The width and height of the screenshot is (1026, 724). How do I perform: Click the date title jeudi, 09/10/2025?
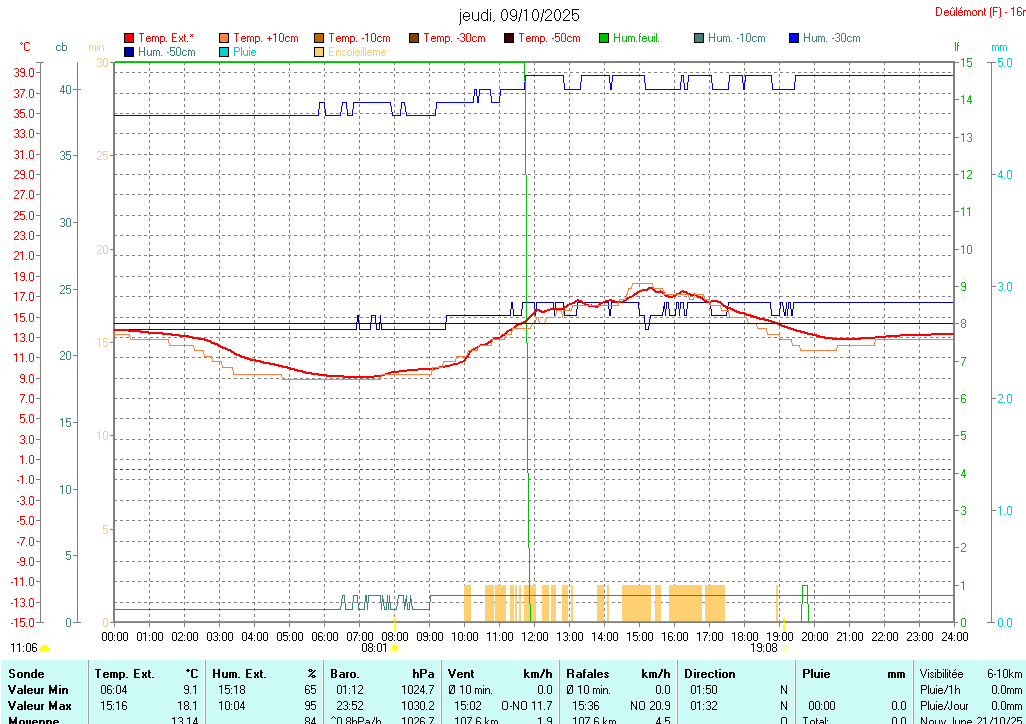coord(518,15)
